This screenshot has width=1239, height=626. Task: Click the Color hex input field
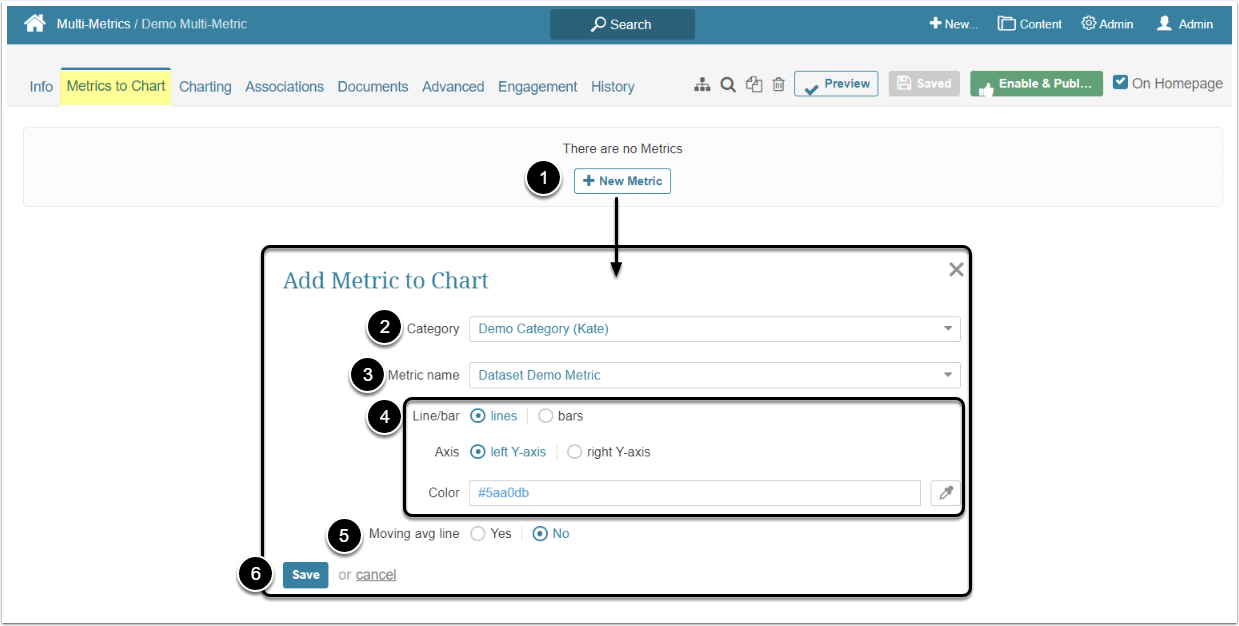694,493
